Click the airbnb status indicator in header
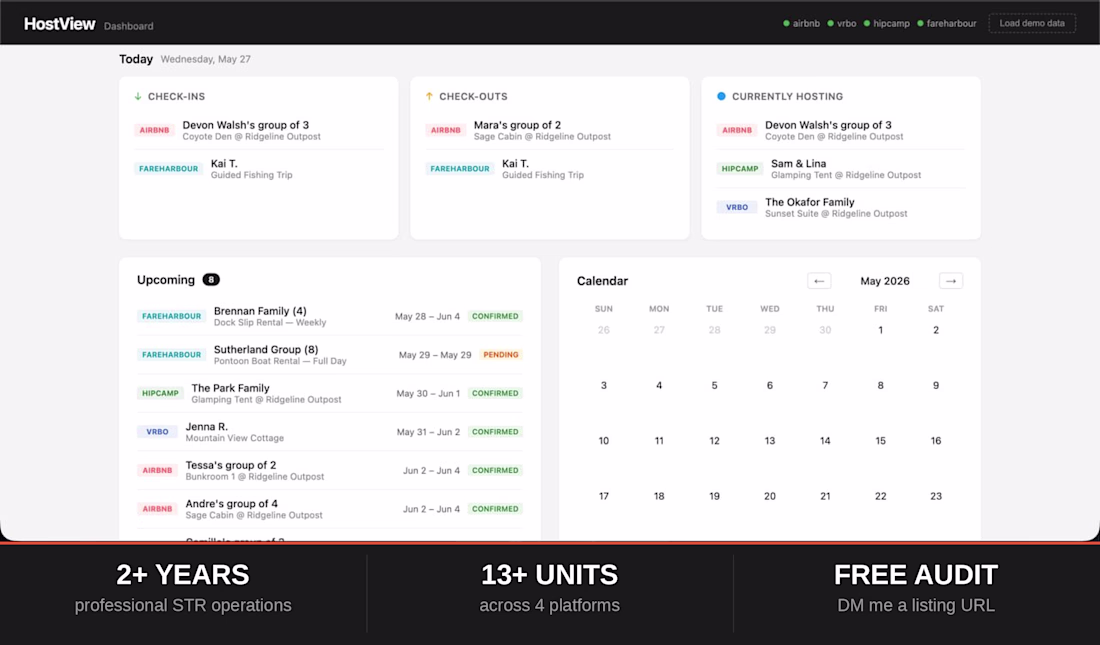This screenshot has height=645, width=1100. (x=801, y=23)
